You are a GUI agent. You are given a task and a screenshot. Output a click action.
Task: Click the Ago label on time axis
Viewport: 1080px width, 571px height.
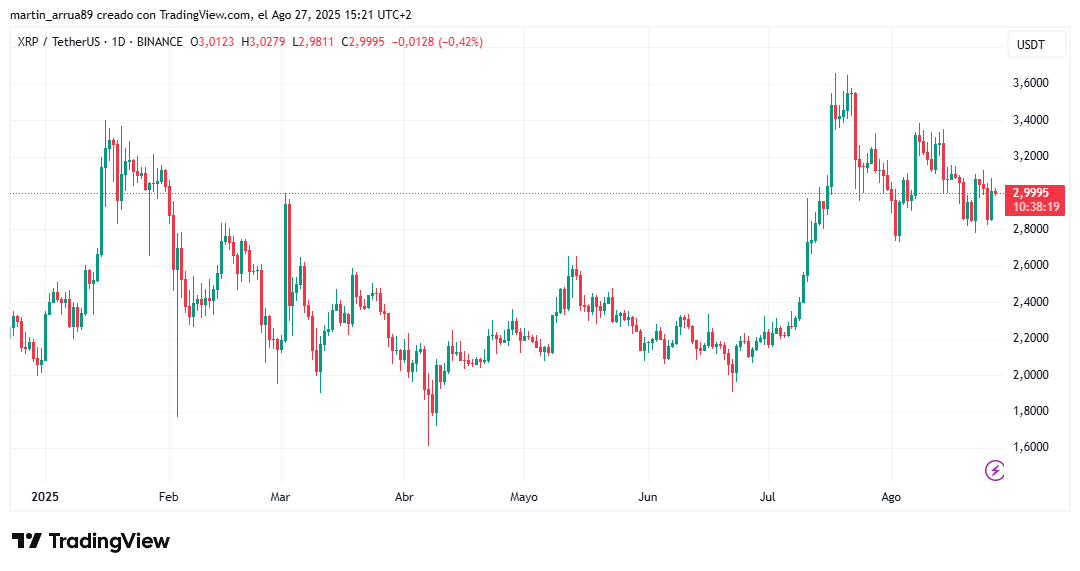click(x=891, y=497)
